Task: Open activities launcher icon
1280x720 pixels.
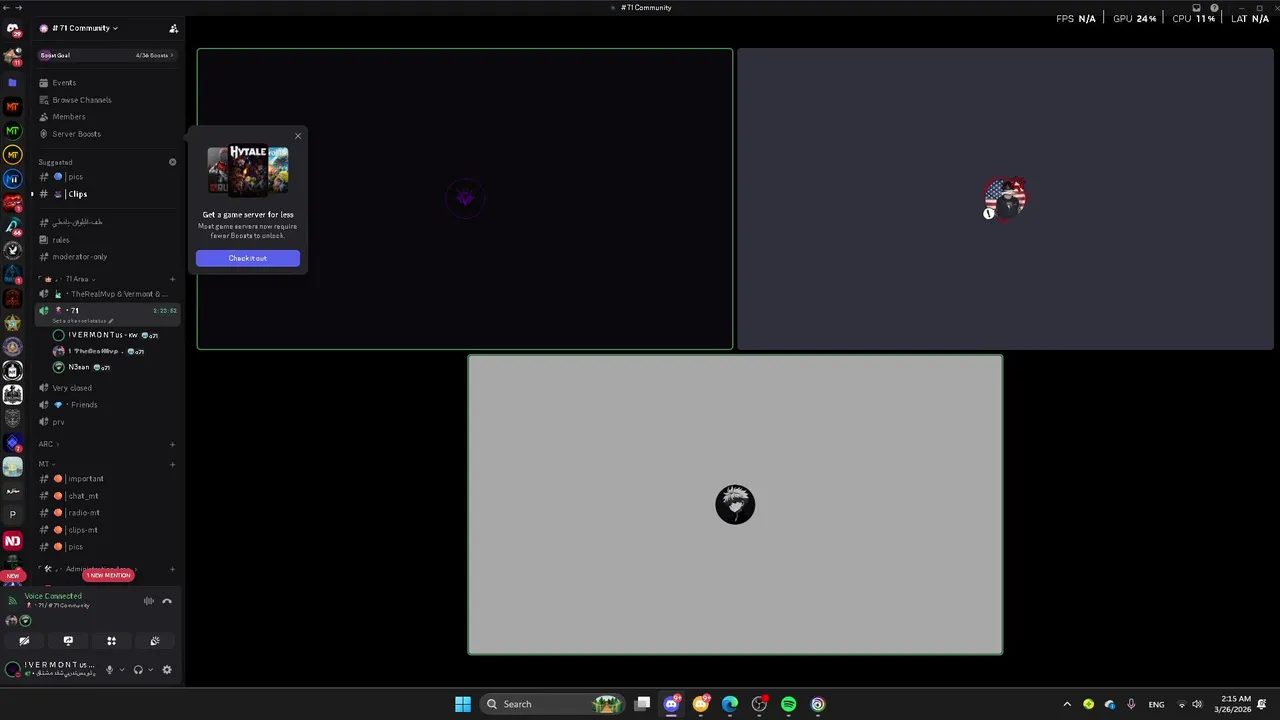Action: point(111,641)
